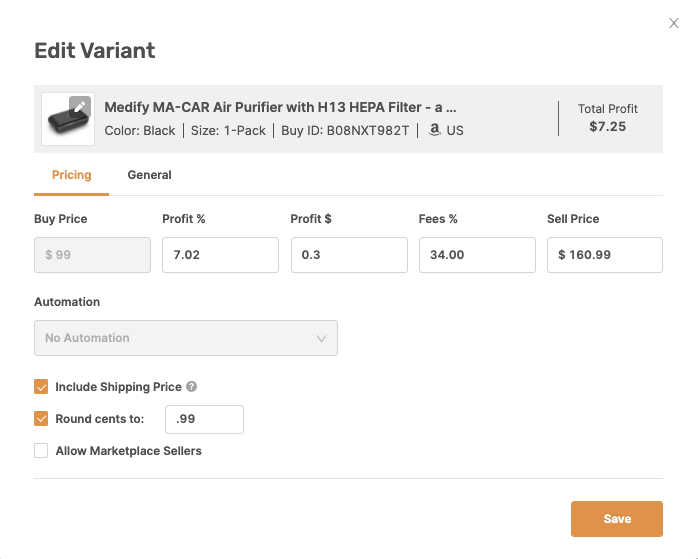
Task: Switch to the General tab
Action: tap(149, 175)
